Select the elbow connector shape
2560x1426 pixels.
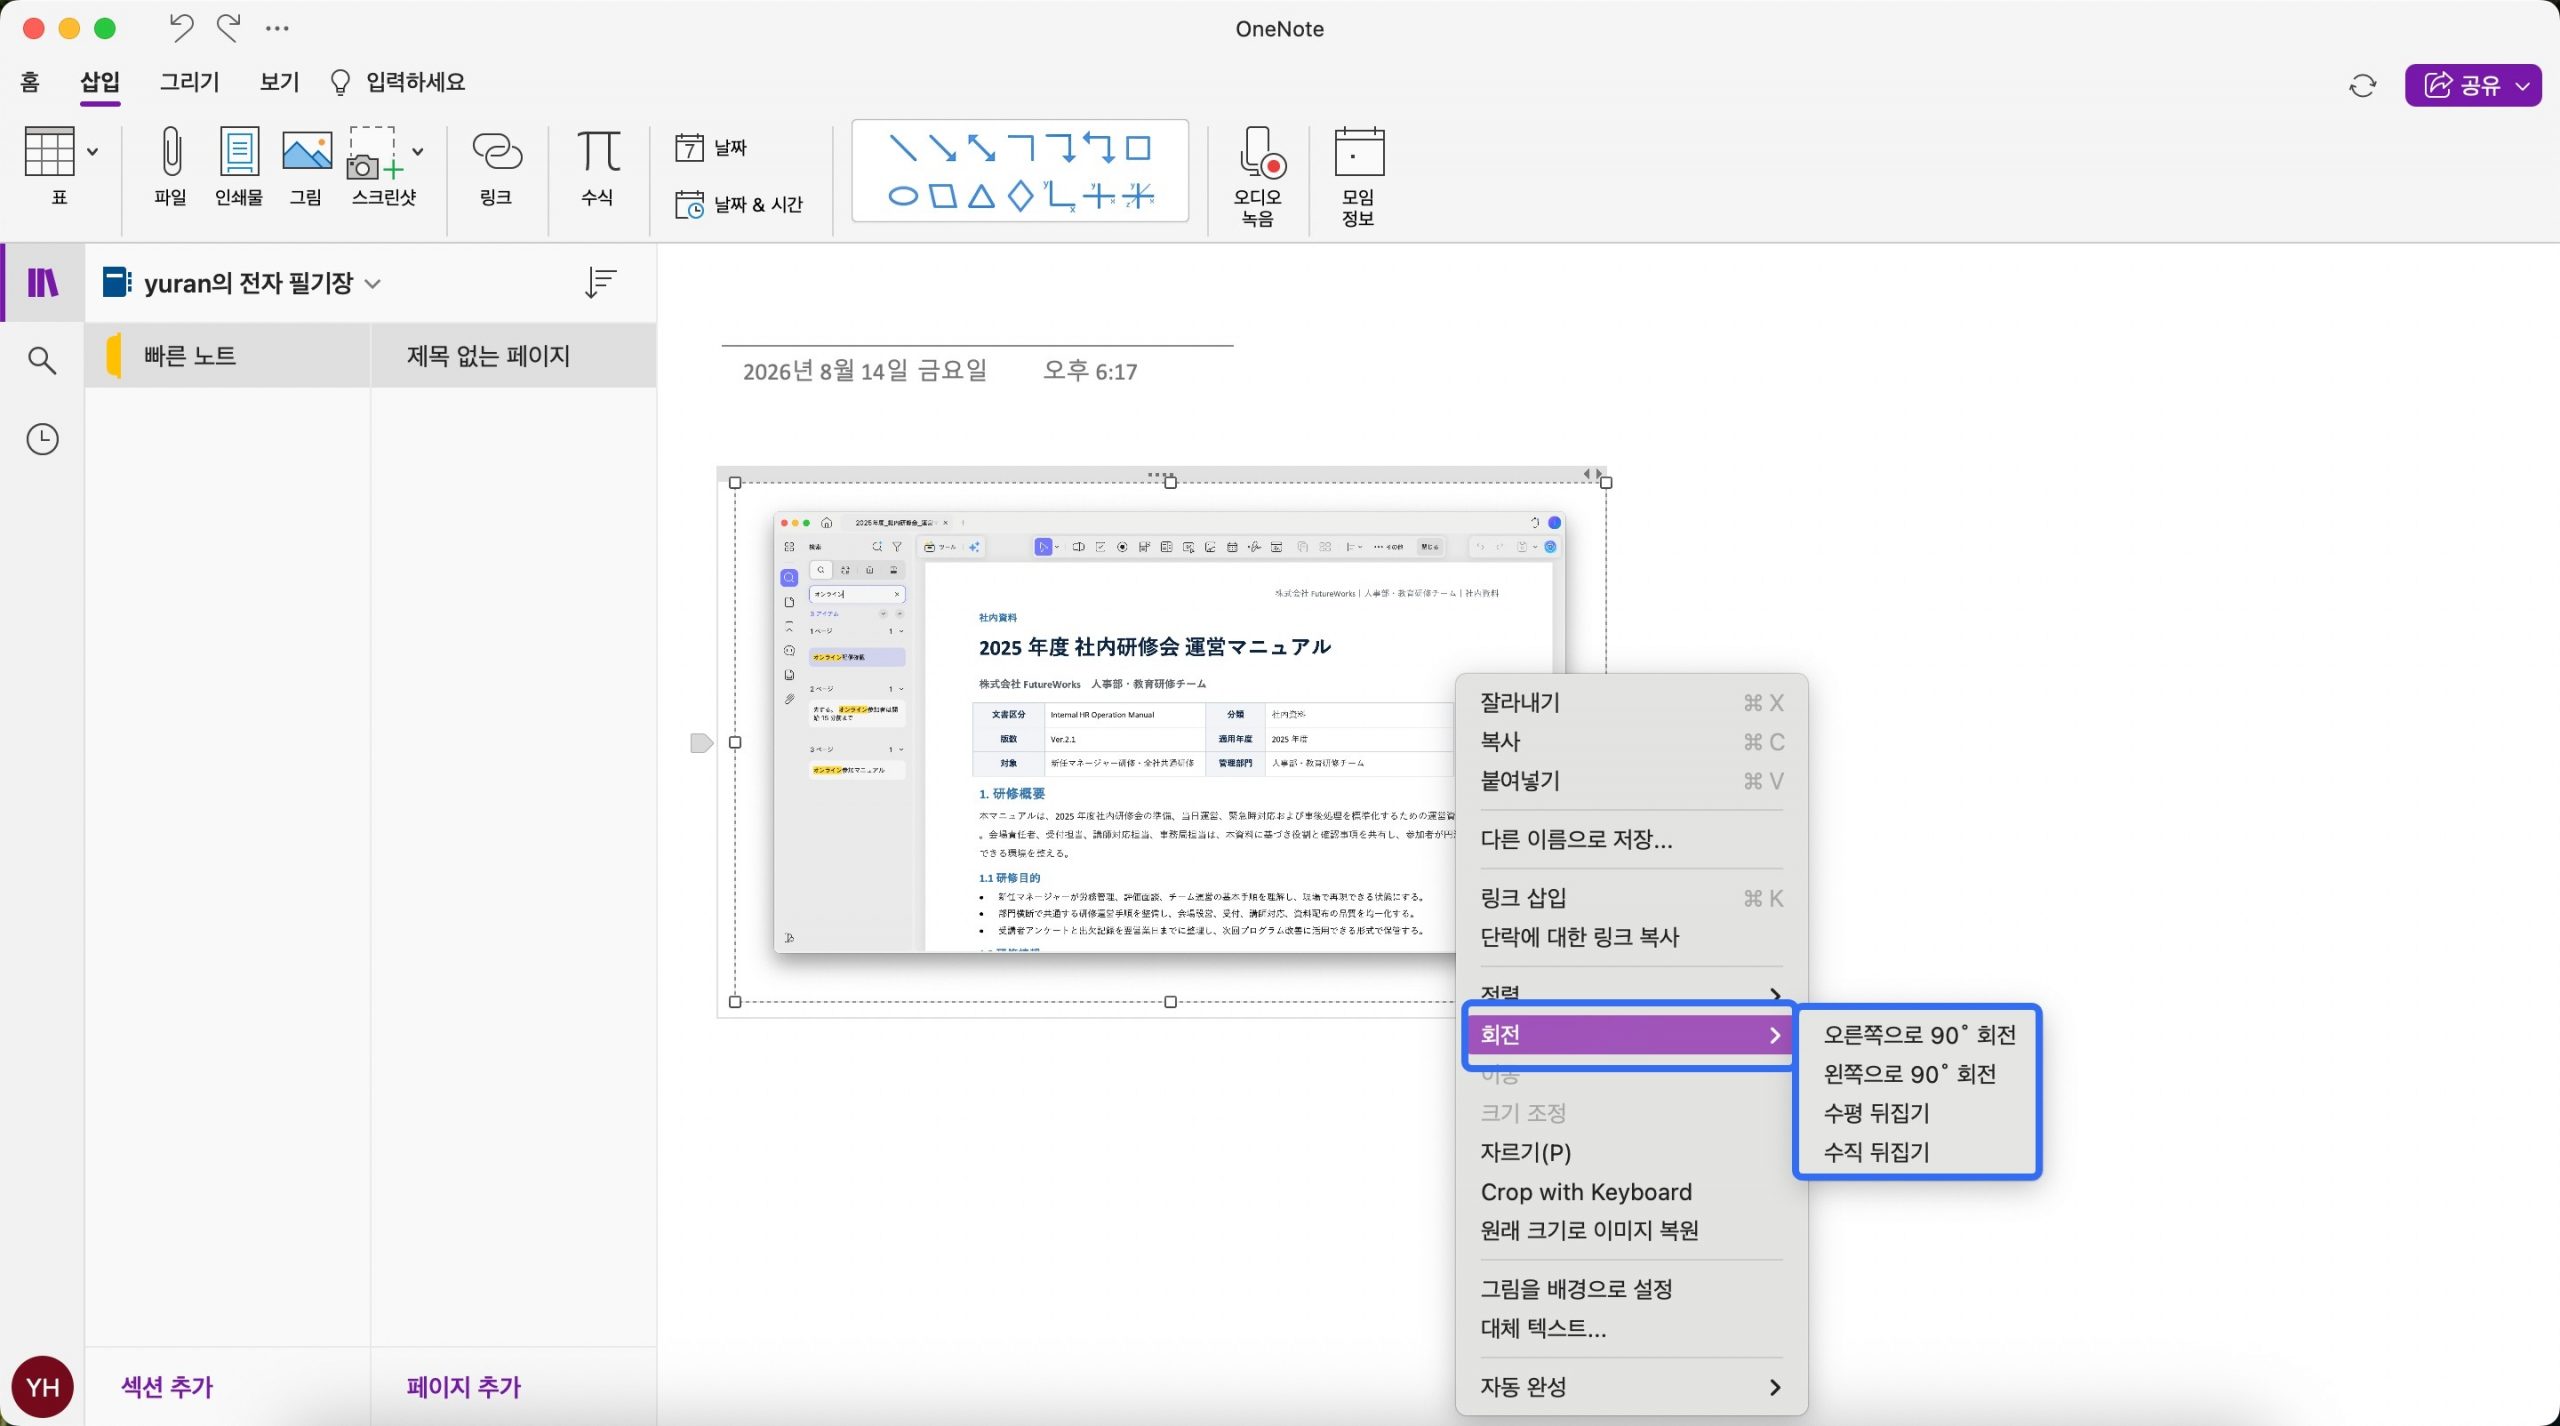[1022, 148]
